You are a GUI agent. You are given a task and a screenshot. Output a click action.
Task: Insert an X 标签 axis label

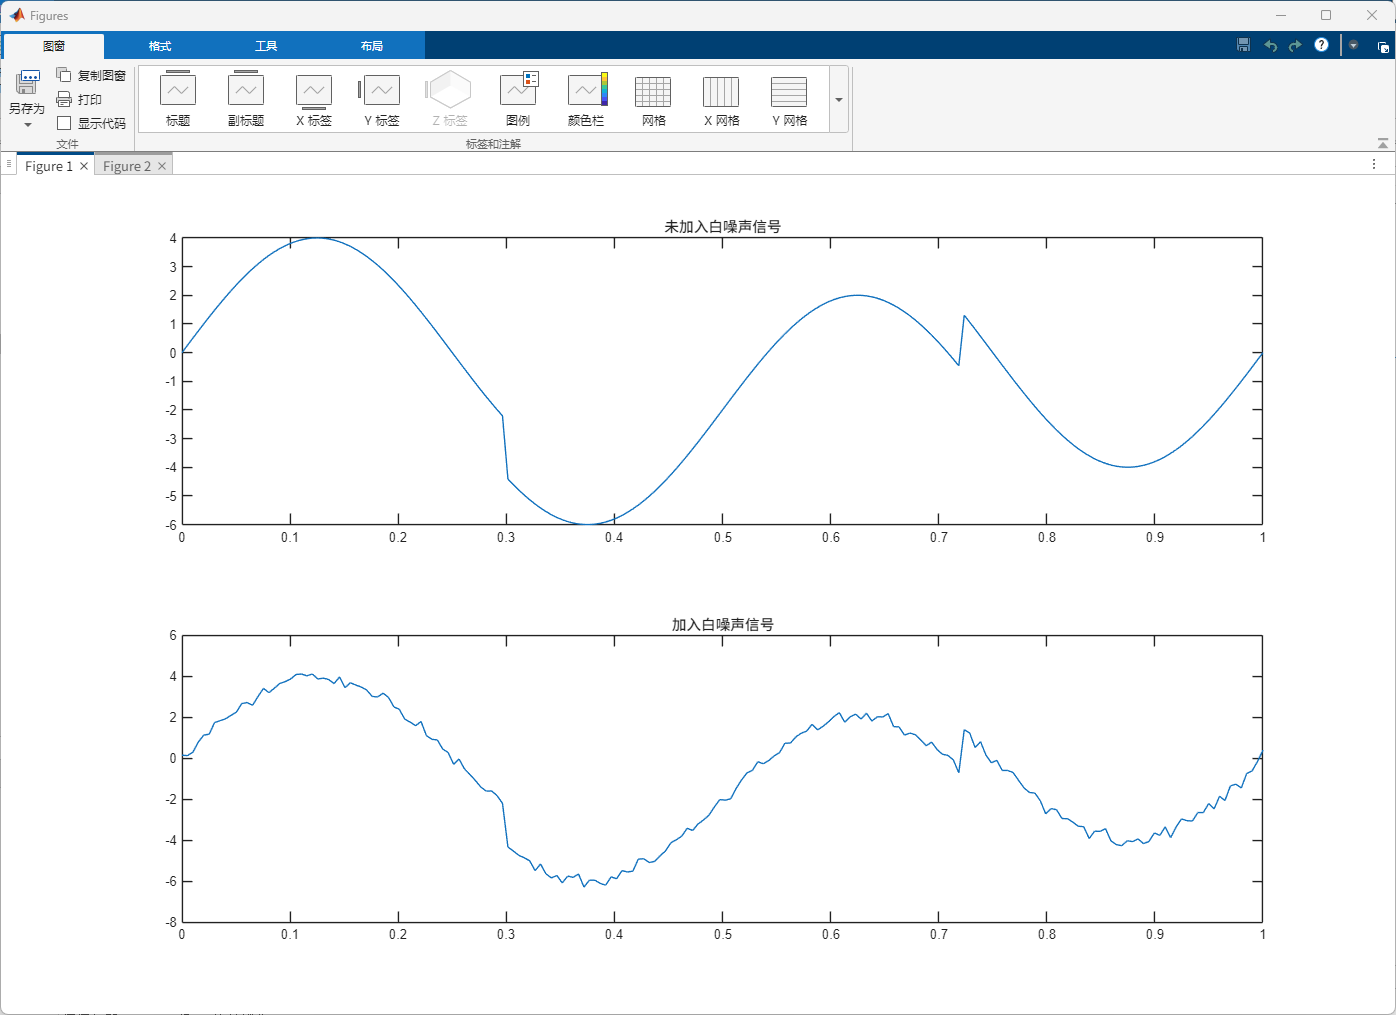pyautogui.click(x=314, y=99)
